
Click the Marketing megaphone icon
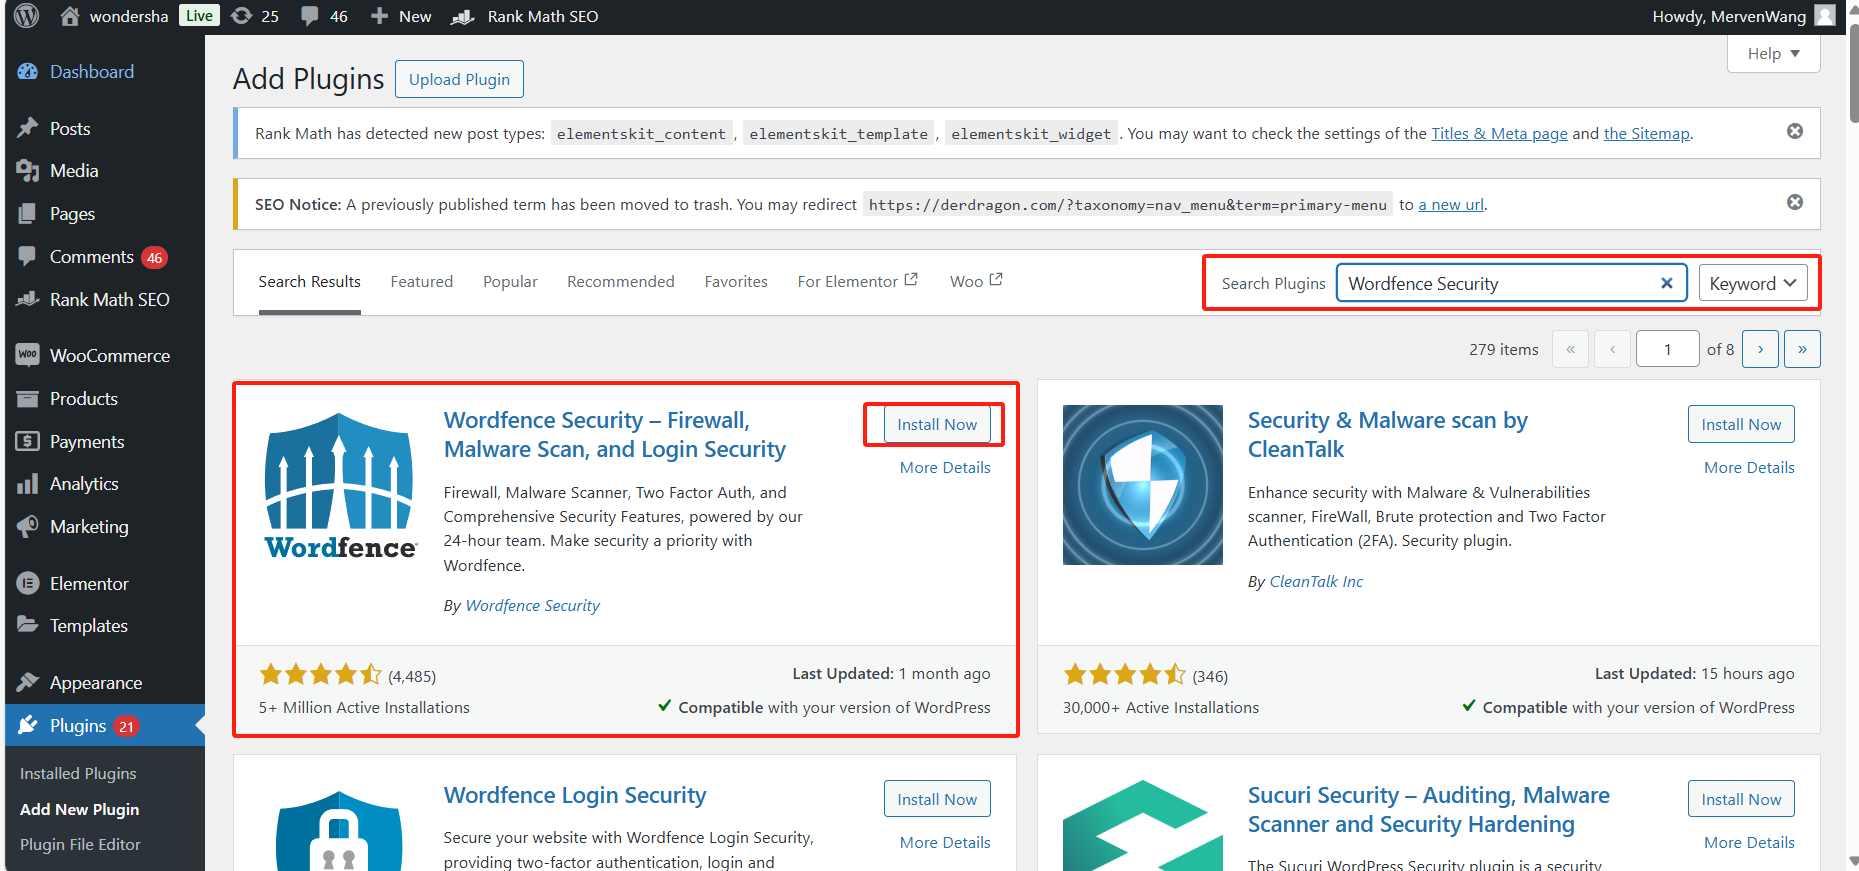[28, 526]
